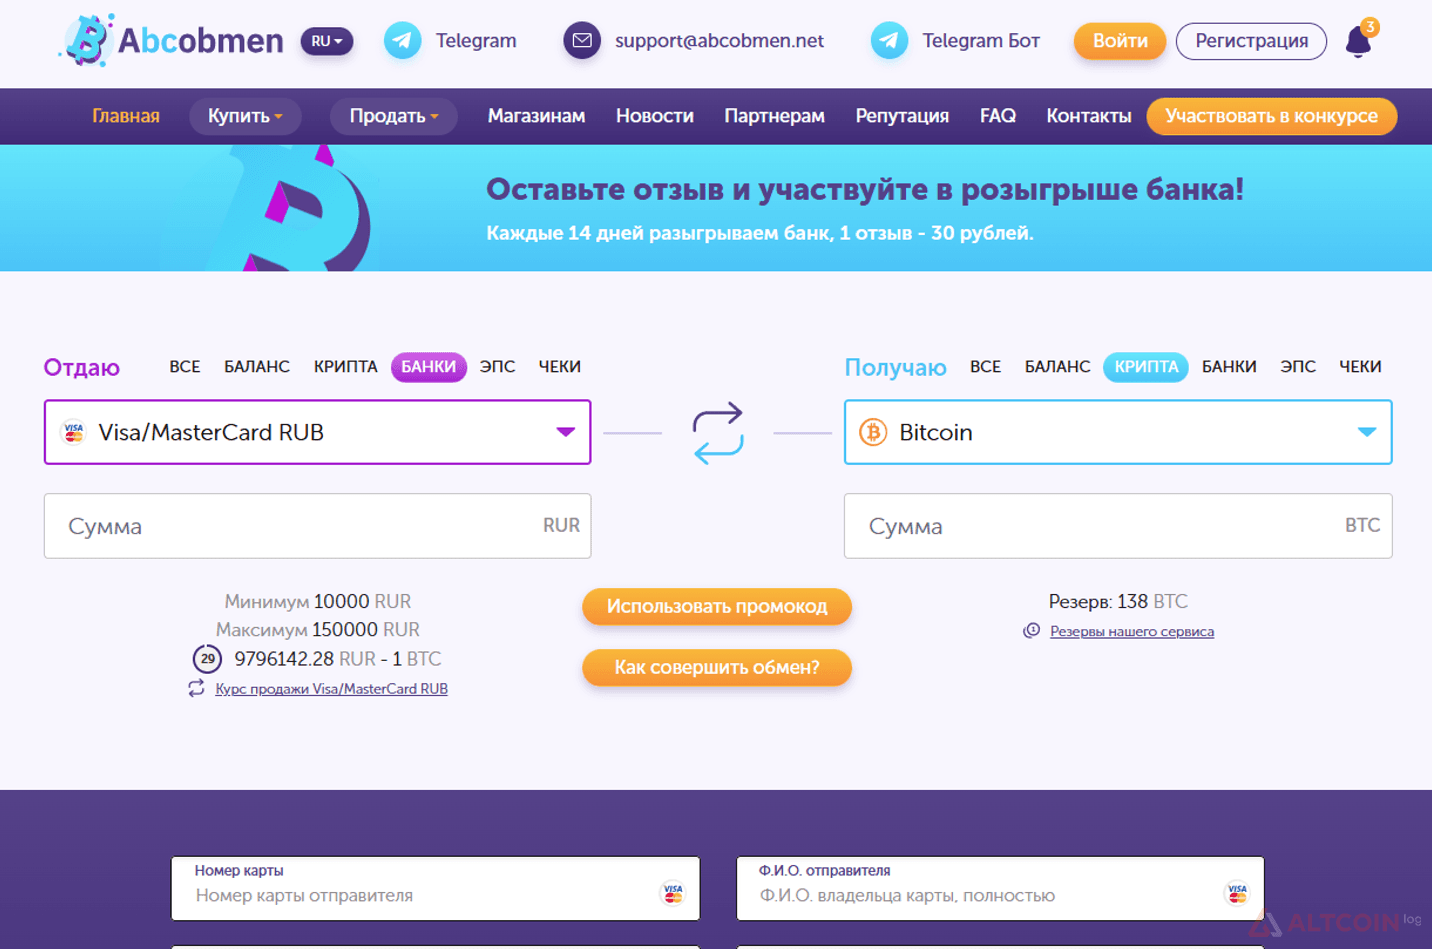Click Использовать промокод button
1432x949 pixels.
click(717, 606)
